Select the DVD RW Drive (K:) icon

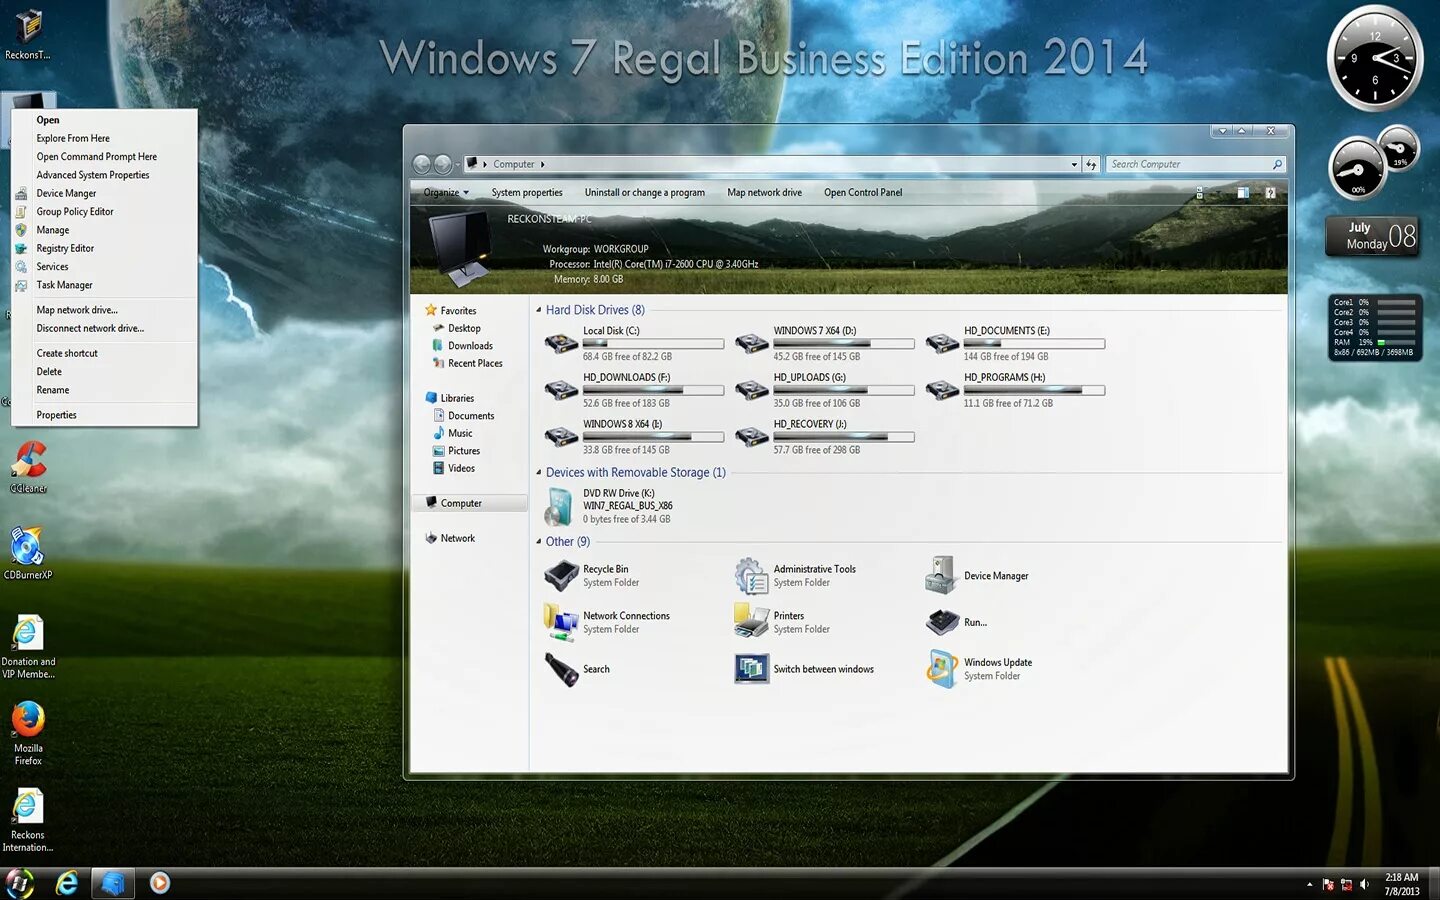coord(559,507)
